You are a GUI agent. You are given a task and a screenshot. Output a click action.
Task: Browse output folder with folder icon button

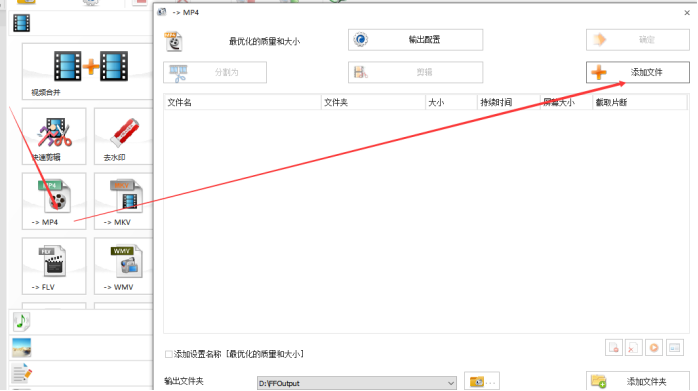tap(482, 382)
